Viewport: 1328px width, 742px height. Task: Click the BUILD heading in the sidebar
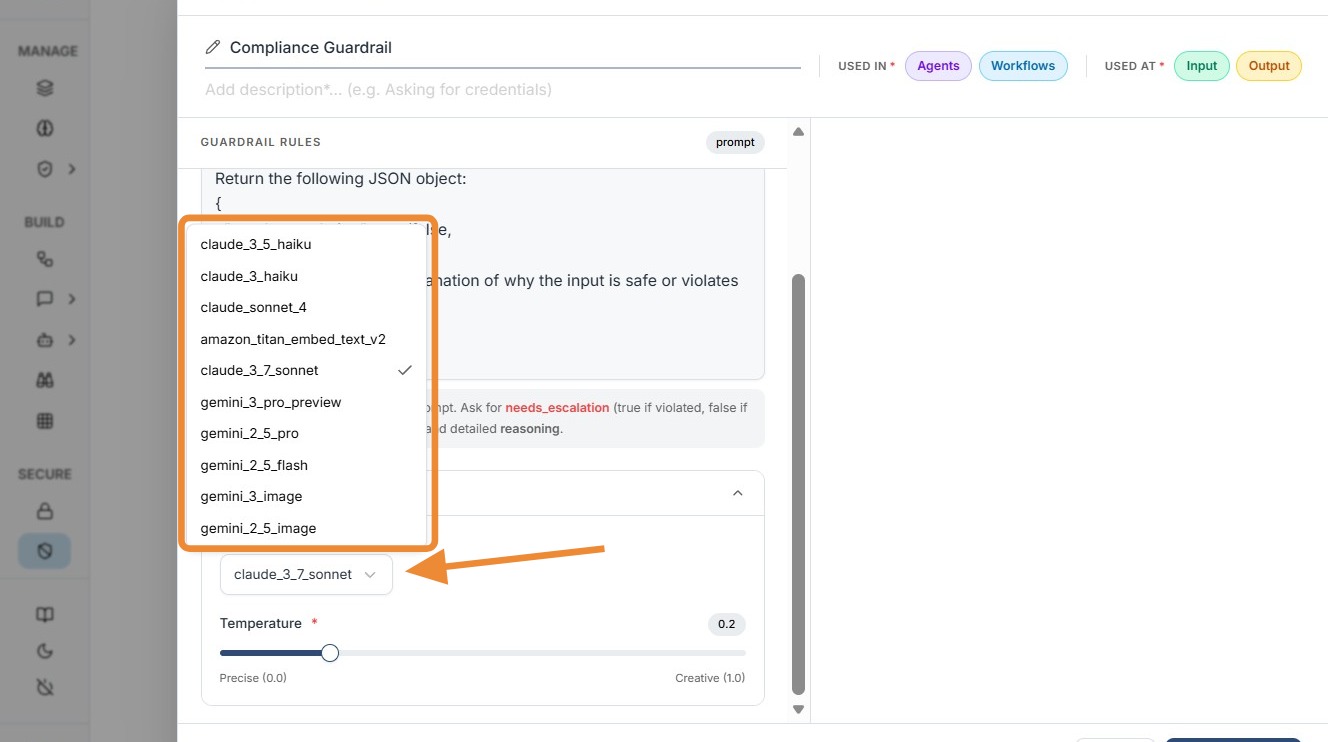click(44, 222)
